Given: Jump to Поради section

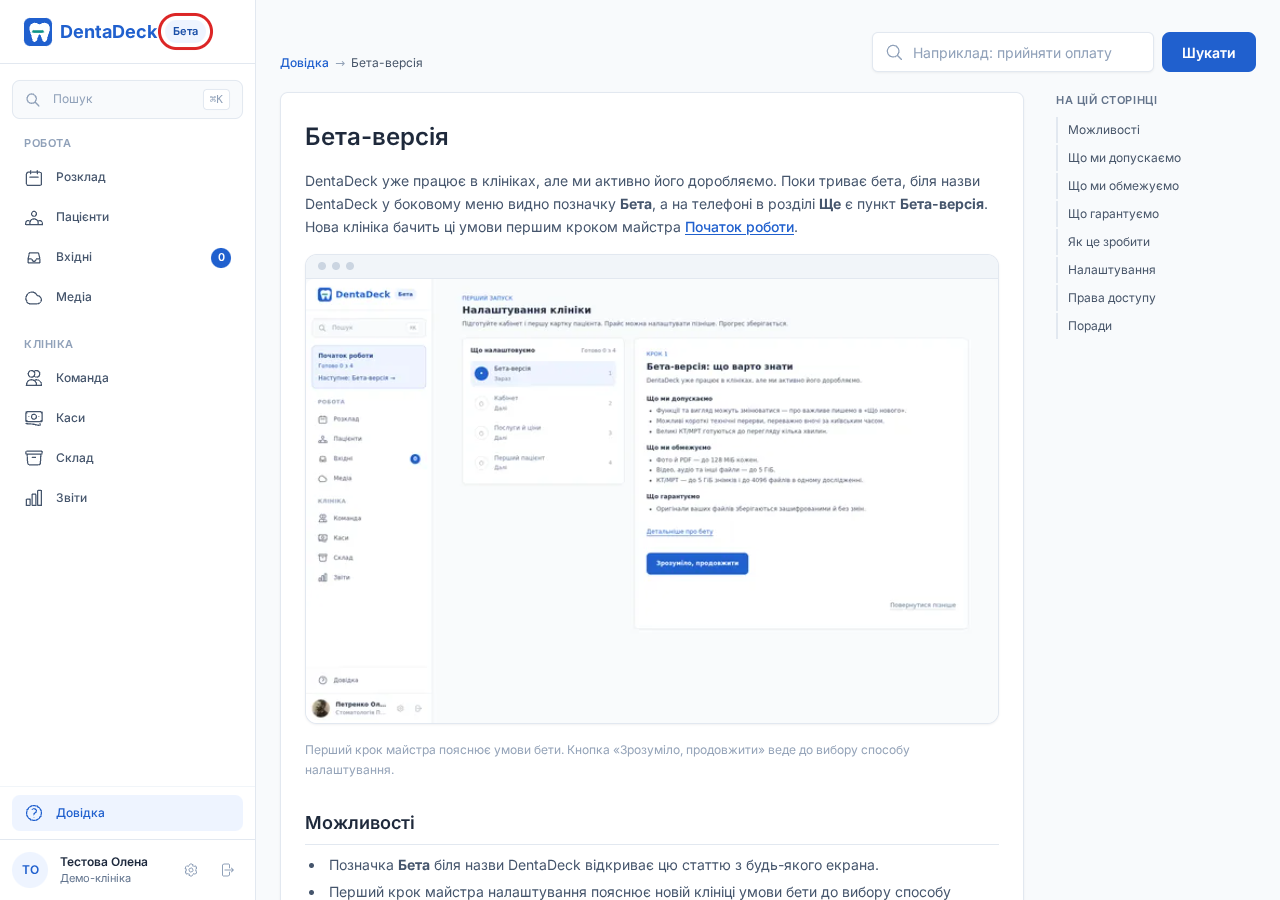Looking at the screenshot, I should tap(1090, 326).
